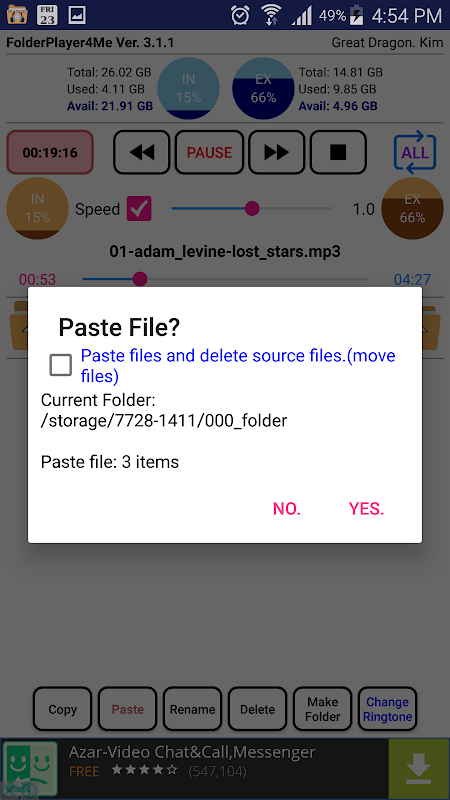Tap the orange EX 66% storage circle
This screenshot has height=800, width=450.
tap(412, 208)
